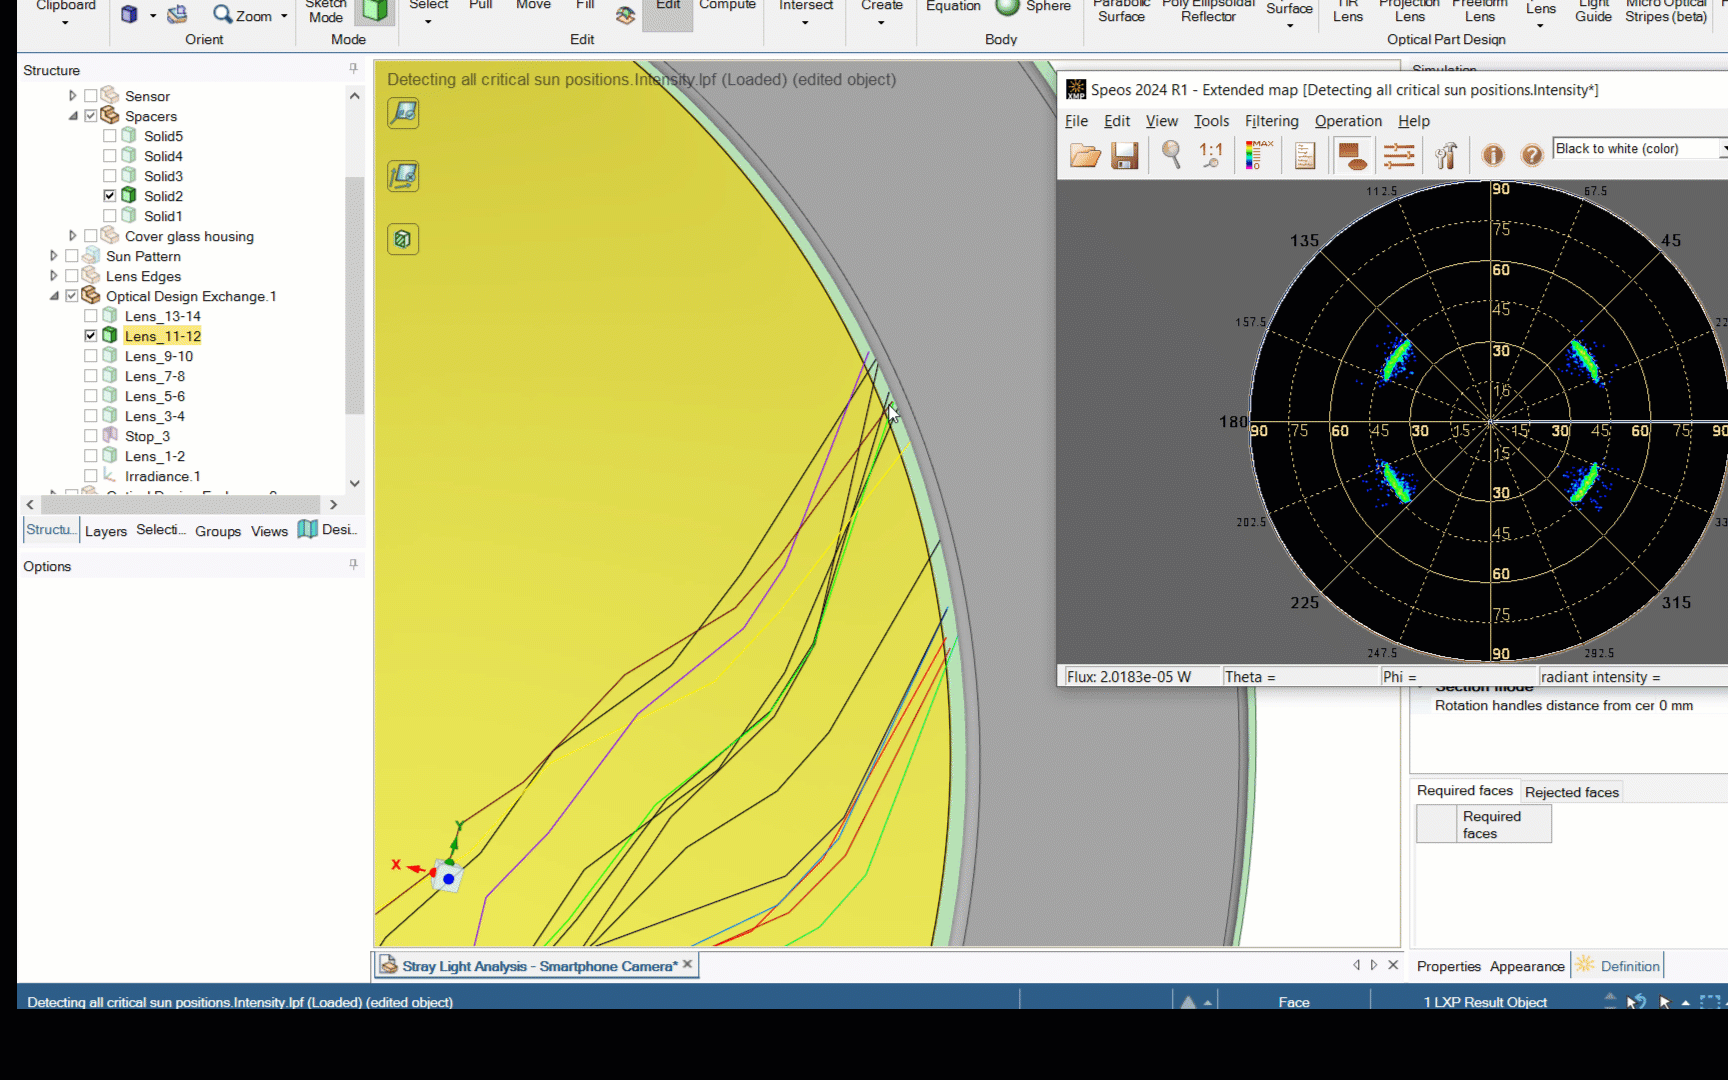Click the information icon in Speos map
Viewport: 1728px width, 1080px height.
[x=1493, y=155]
